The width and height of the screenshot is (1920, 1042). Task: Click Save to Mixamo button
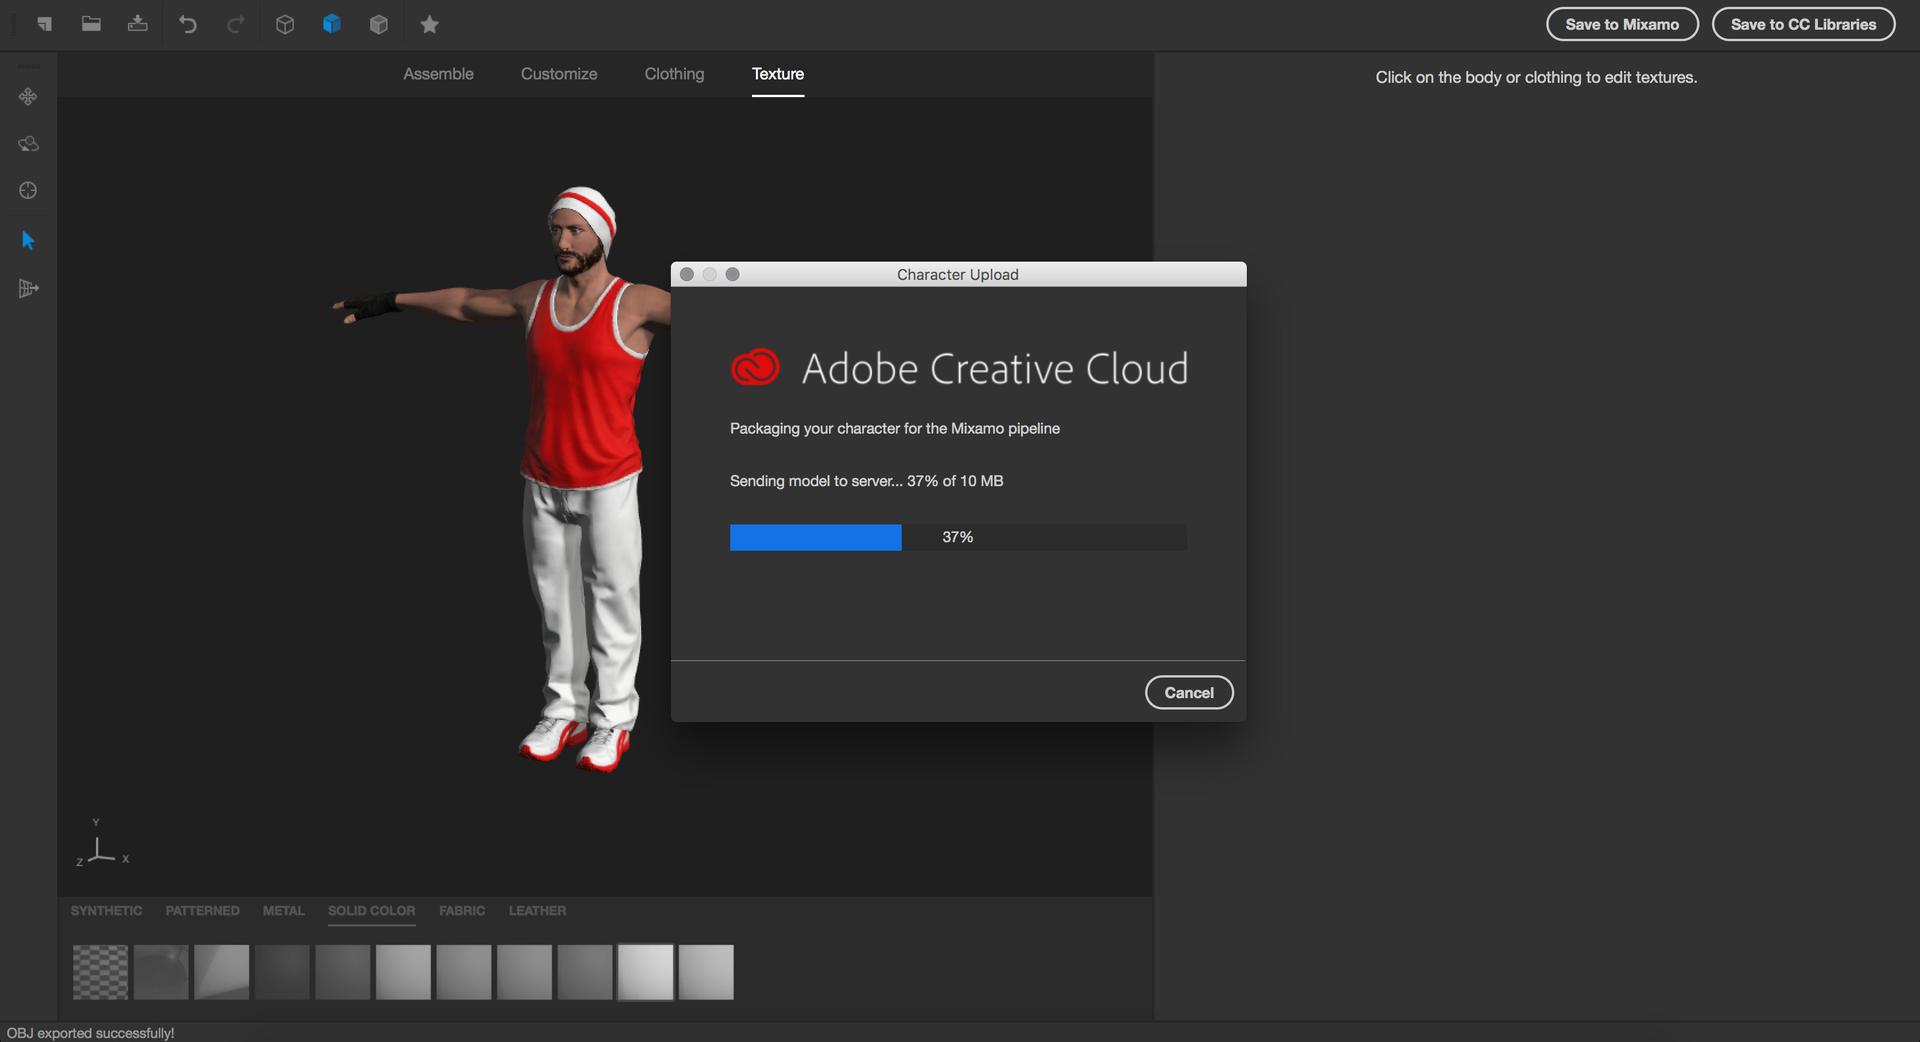(x=1622, y=24)
